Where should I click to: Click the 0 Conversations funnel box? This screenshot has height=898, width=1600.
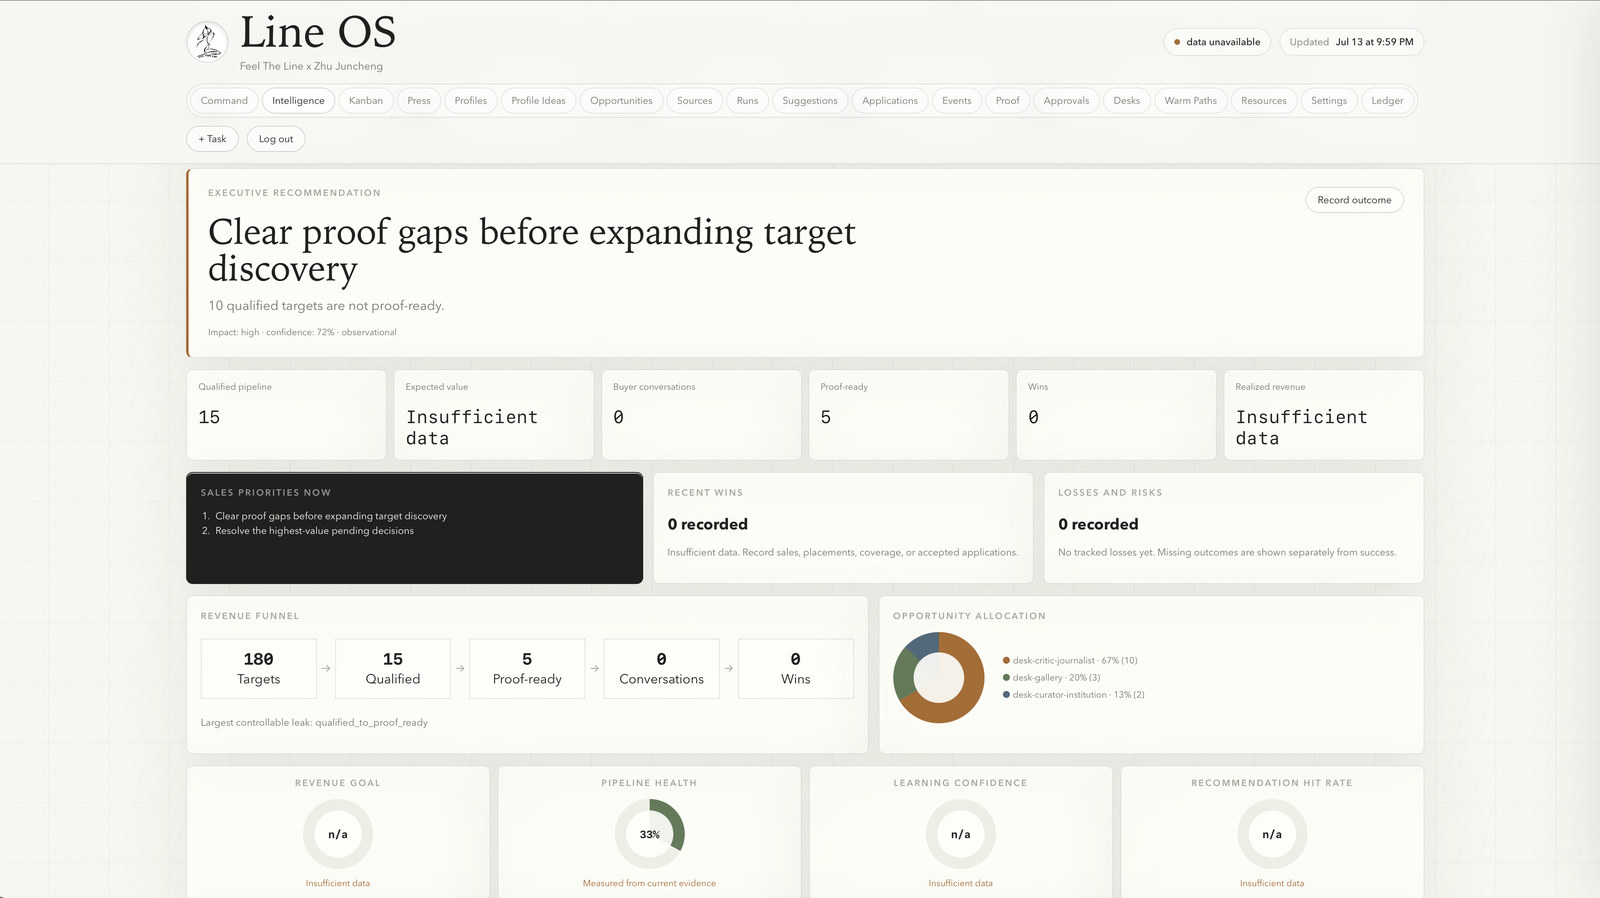(x=661, y=668)
